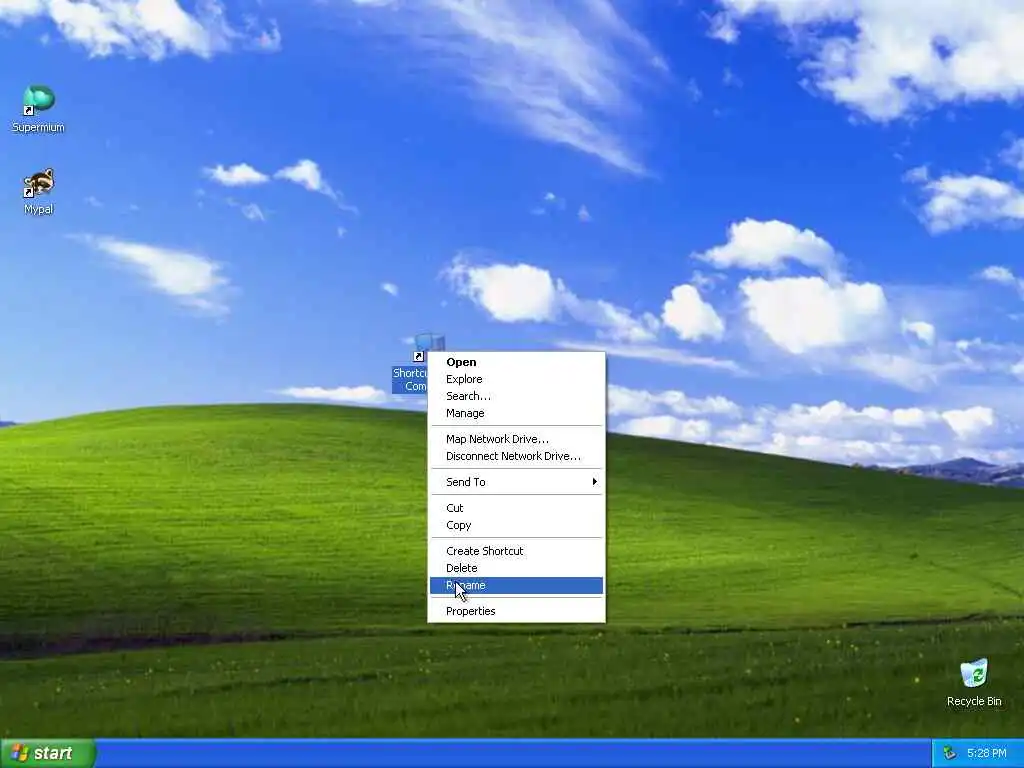The width and height of the screenshot is (1024, 768).
Task: Click the system tray network icon
Action: point(950,753)
